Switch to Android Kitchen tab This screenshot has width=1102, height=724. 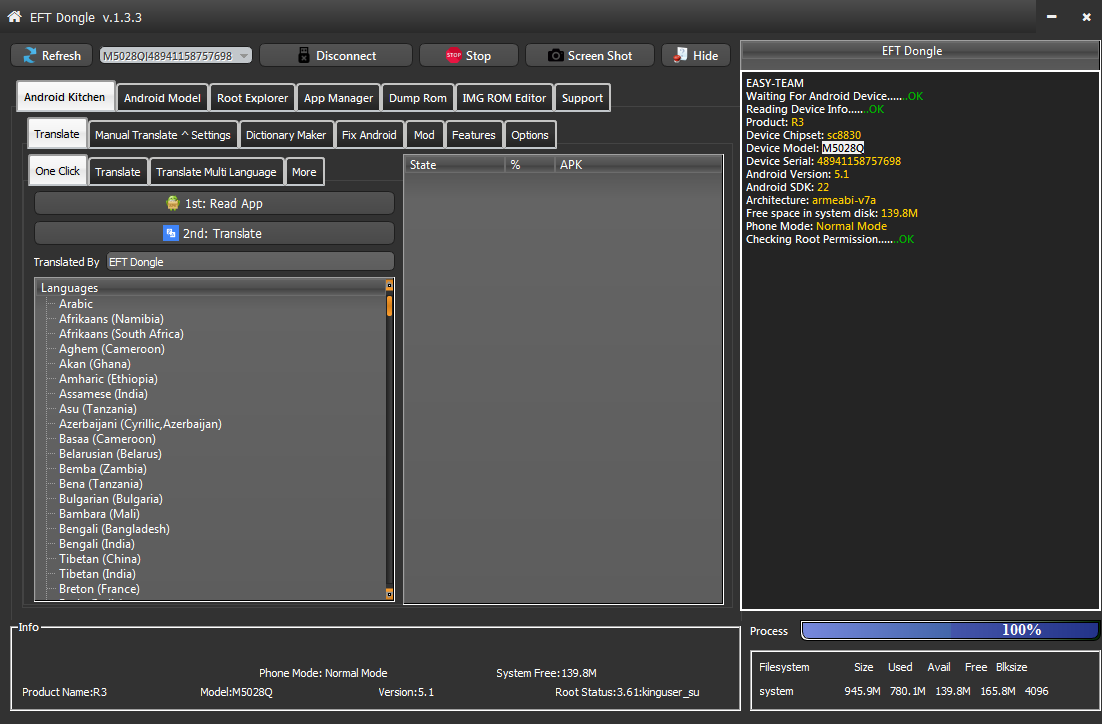click(65, 97)
